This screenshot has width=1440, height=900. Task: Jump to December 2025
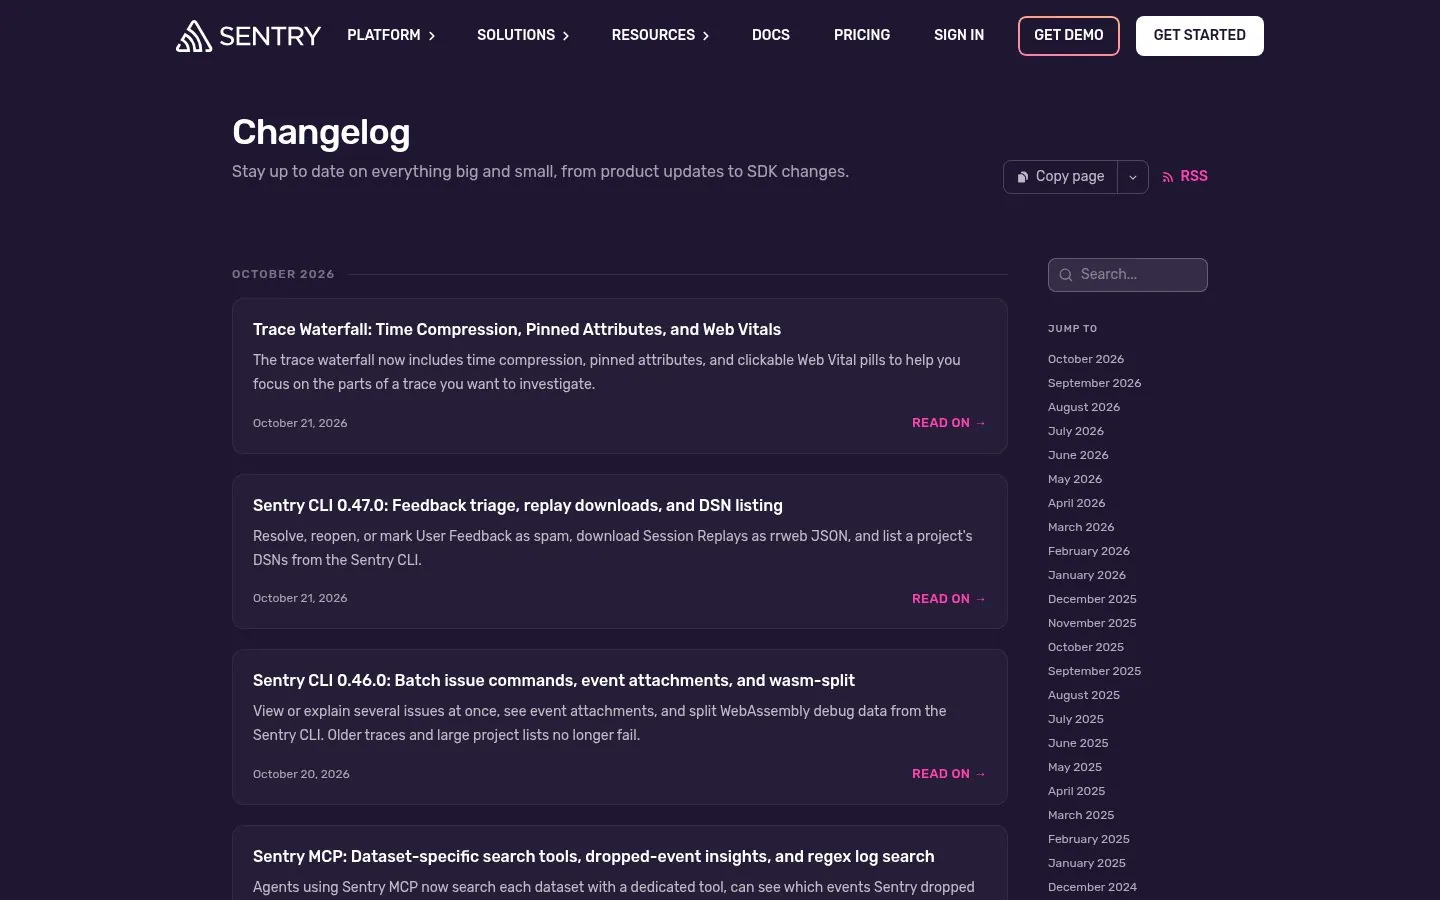[1092, 599]
